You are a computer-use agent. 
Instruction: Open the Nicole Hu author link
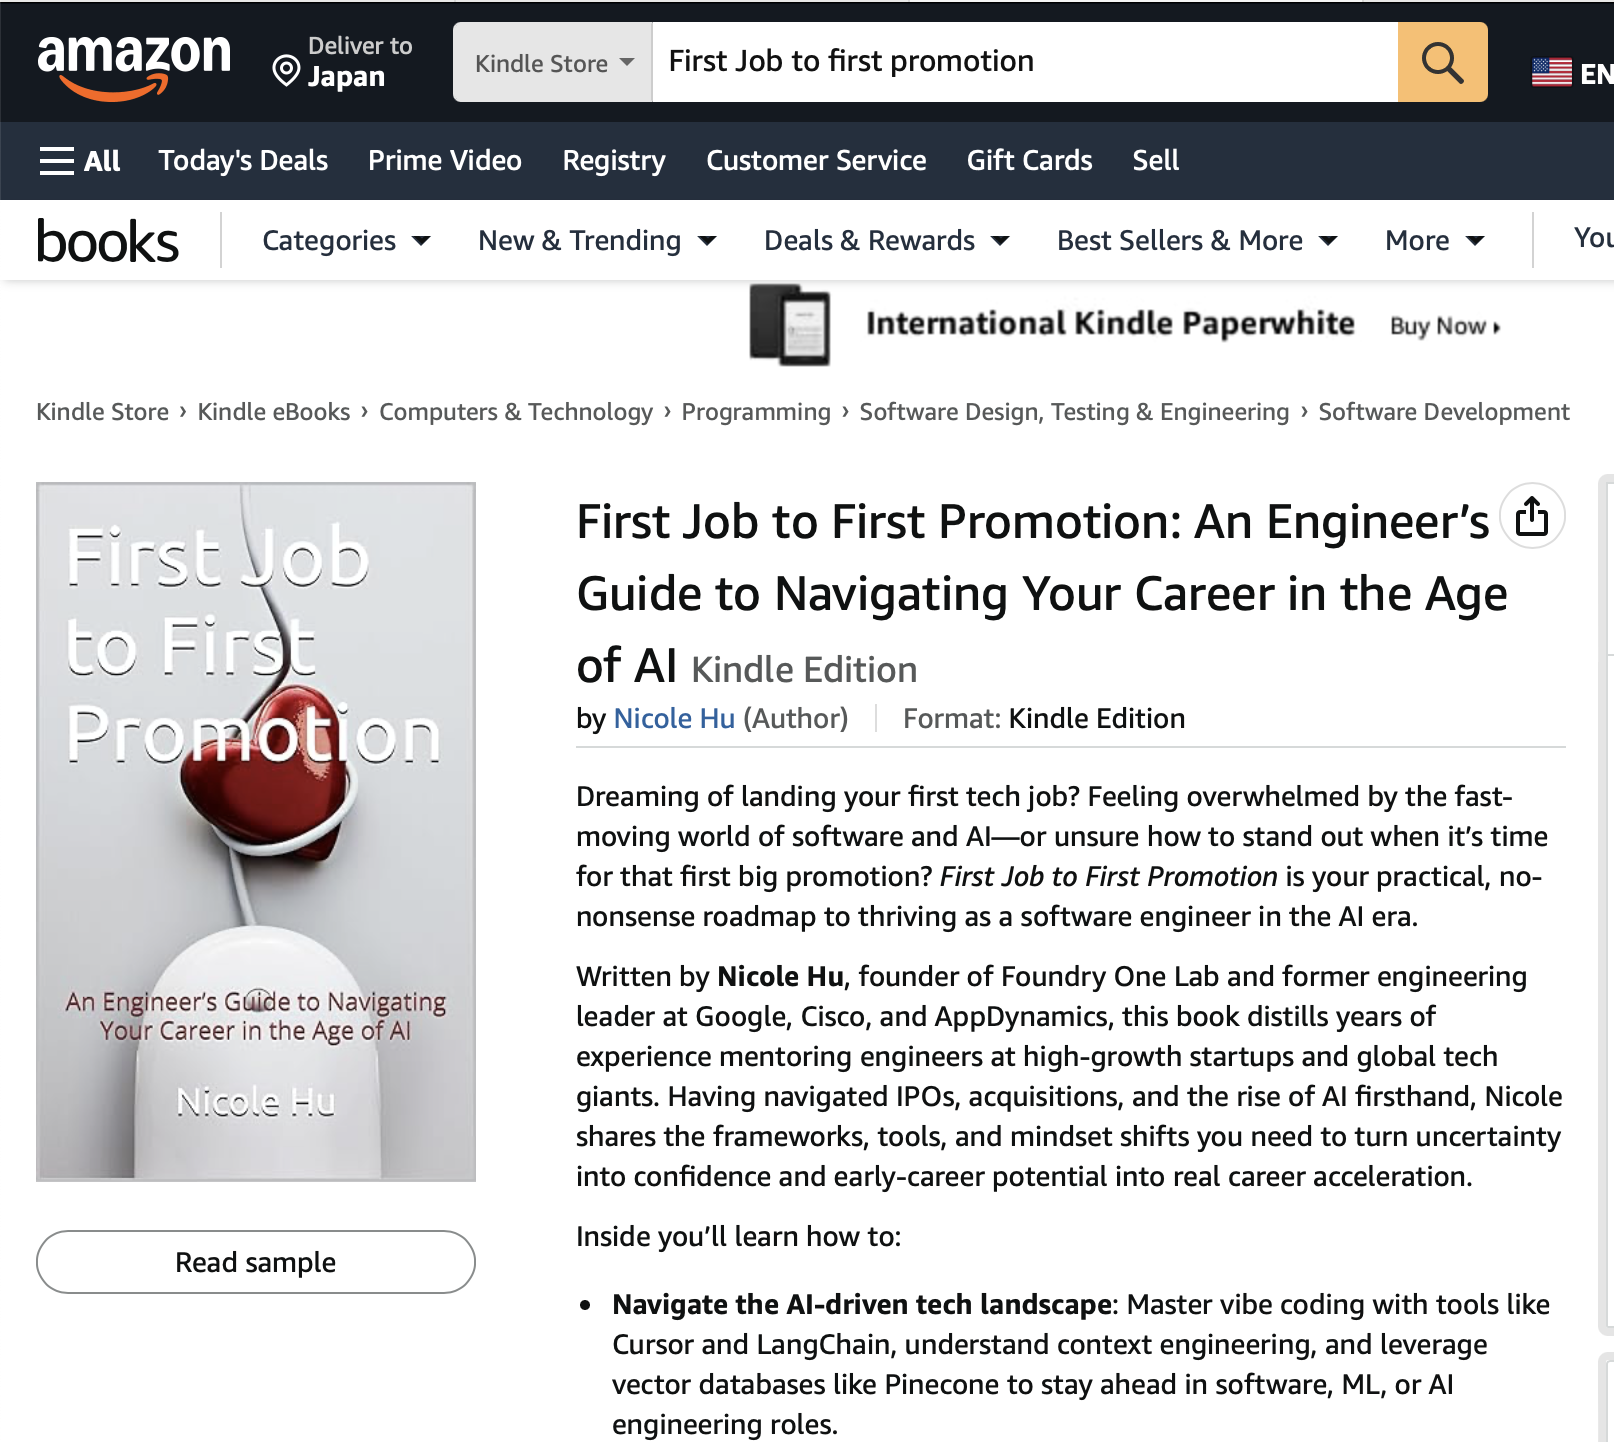point(673,718)
